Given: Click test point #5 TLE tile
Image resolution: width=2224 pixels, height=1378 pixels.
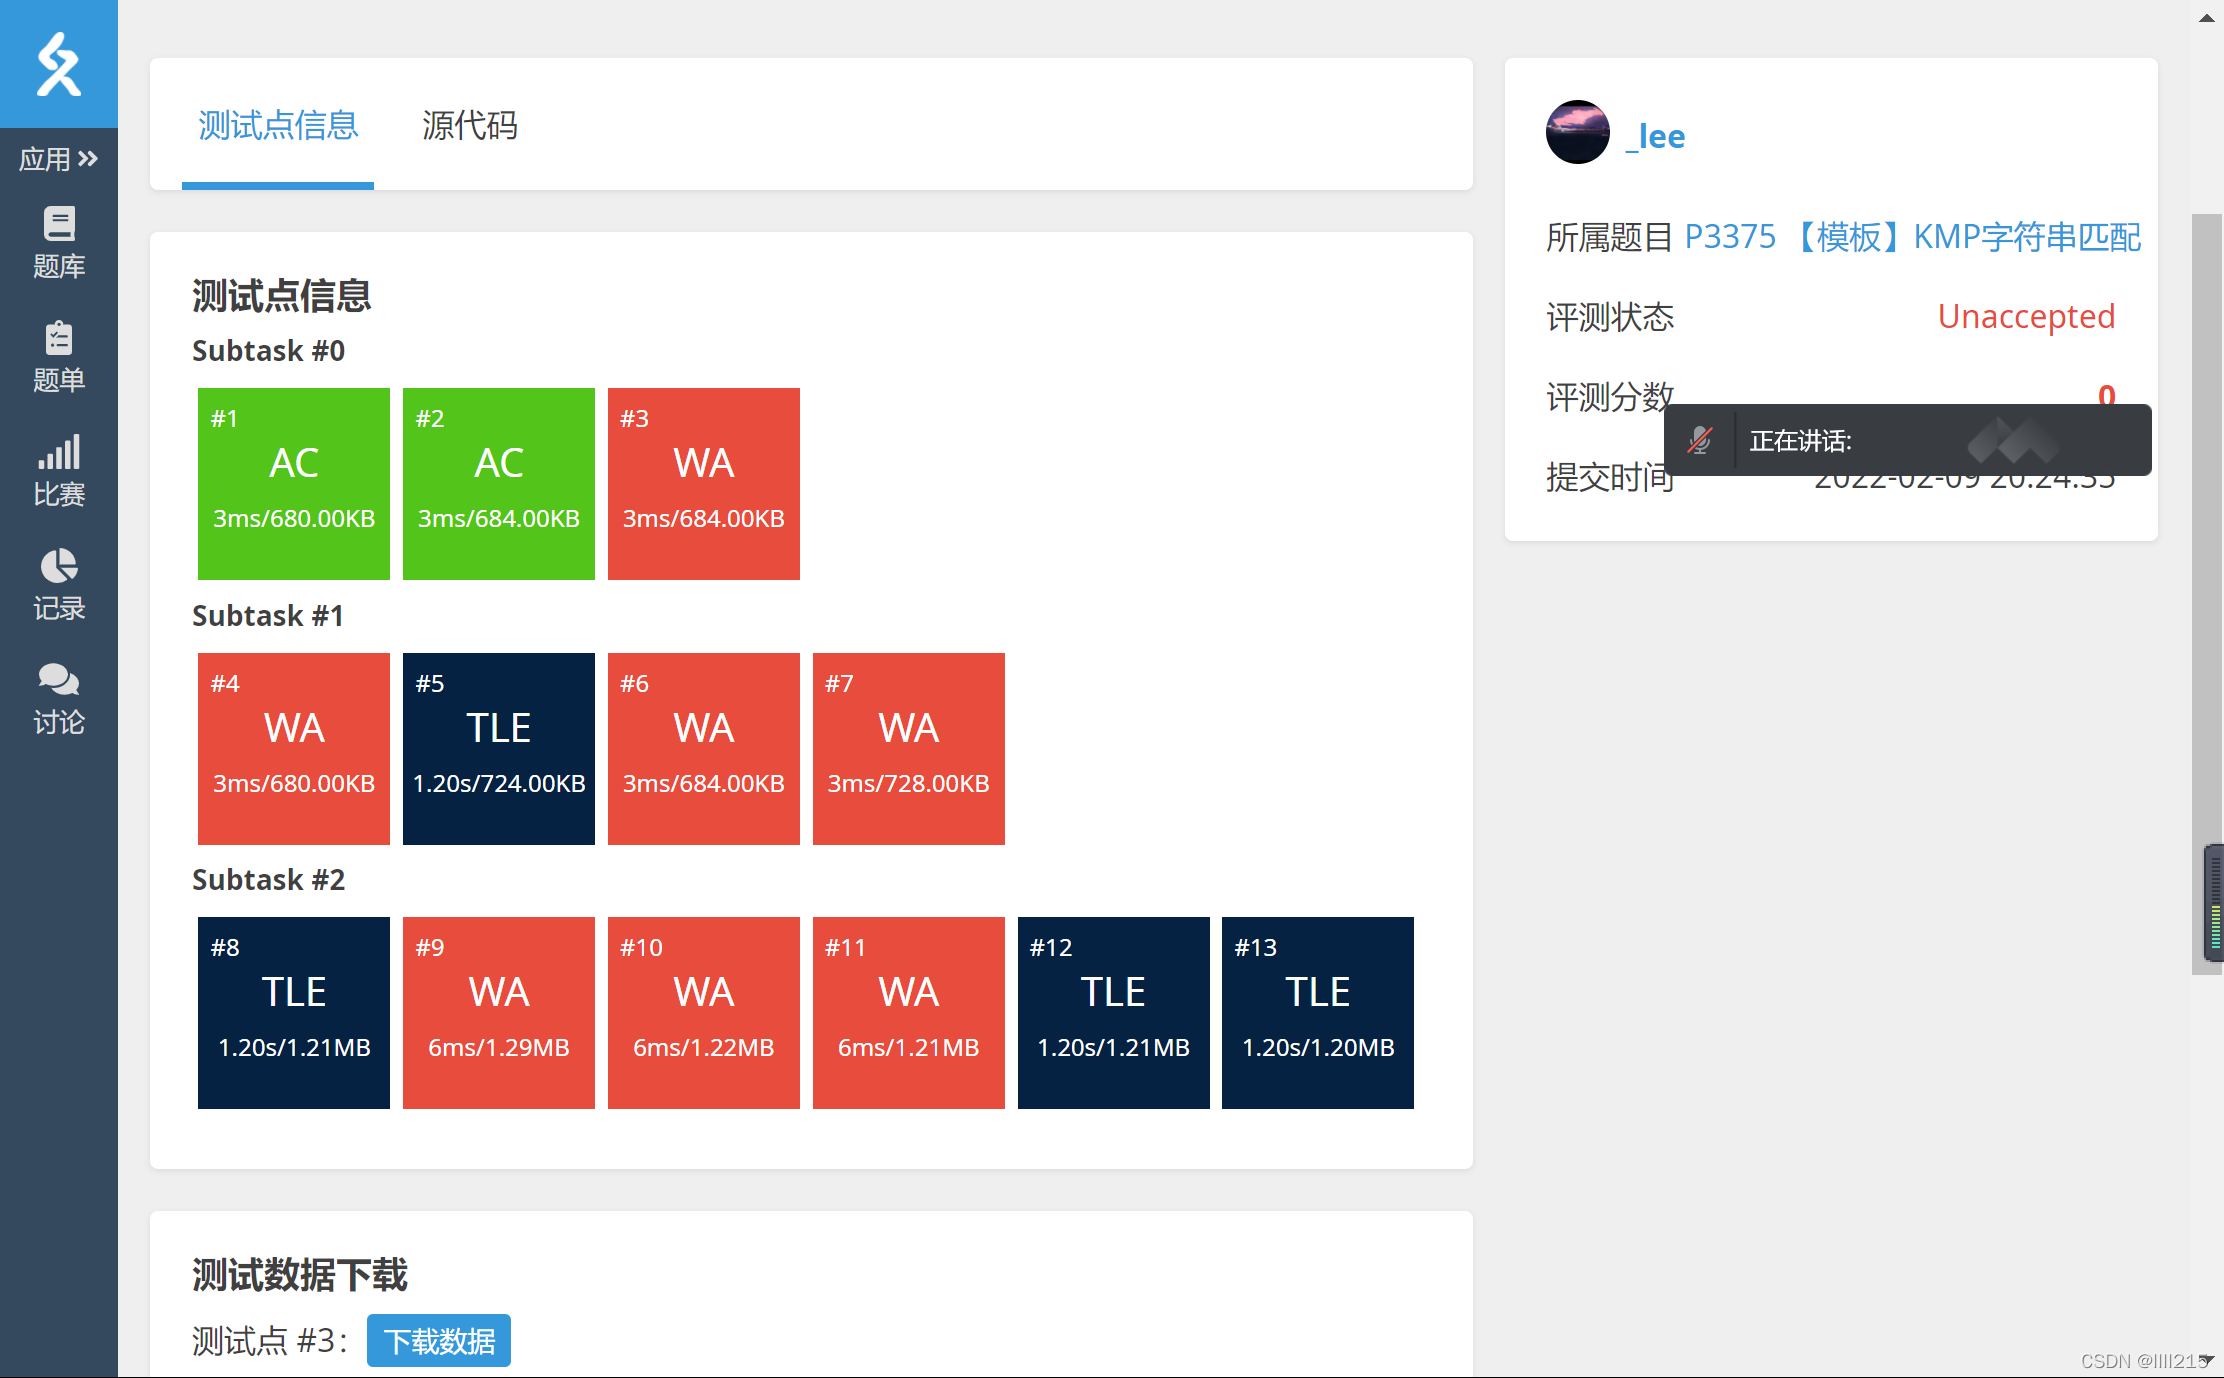Looking at the screenshot, I should pyautogui.click(x=498, y=748).
